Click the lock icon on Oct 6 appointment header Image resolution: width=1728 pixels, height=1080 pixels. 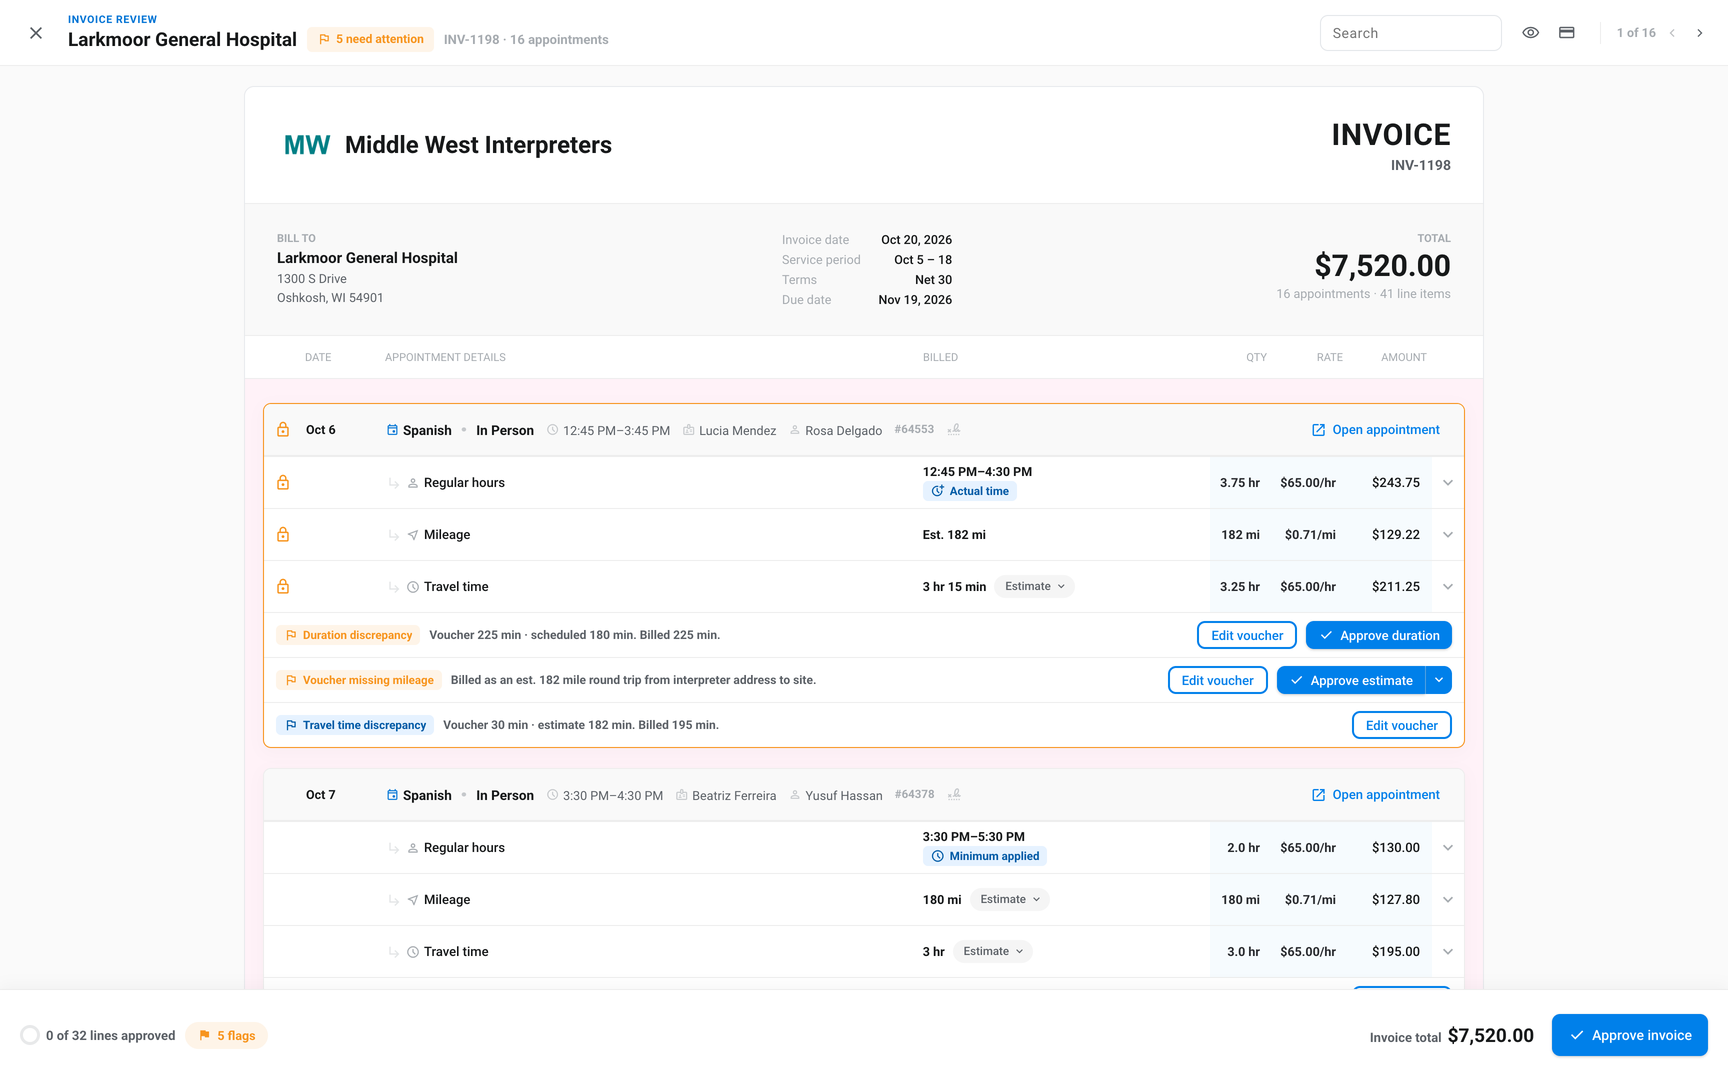click(283, 430)
